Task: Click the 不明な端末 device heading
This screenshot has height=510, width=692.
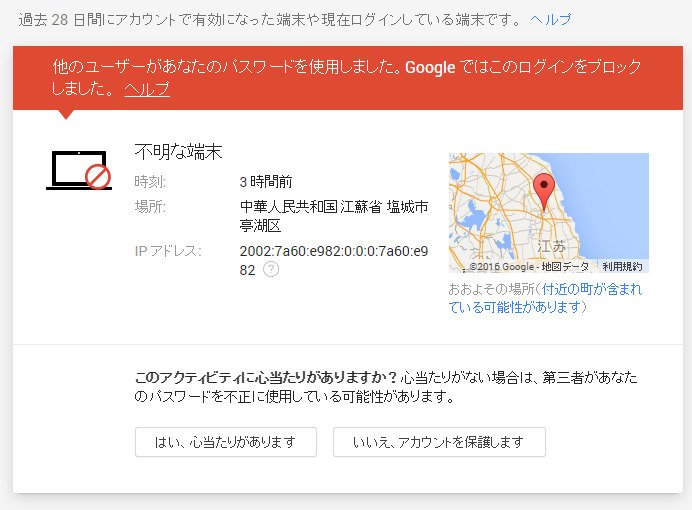Action: pyautogui.click(x=178, y=152)
